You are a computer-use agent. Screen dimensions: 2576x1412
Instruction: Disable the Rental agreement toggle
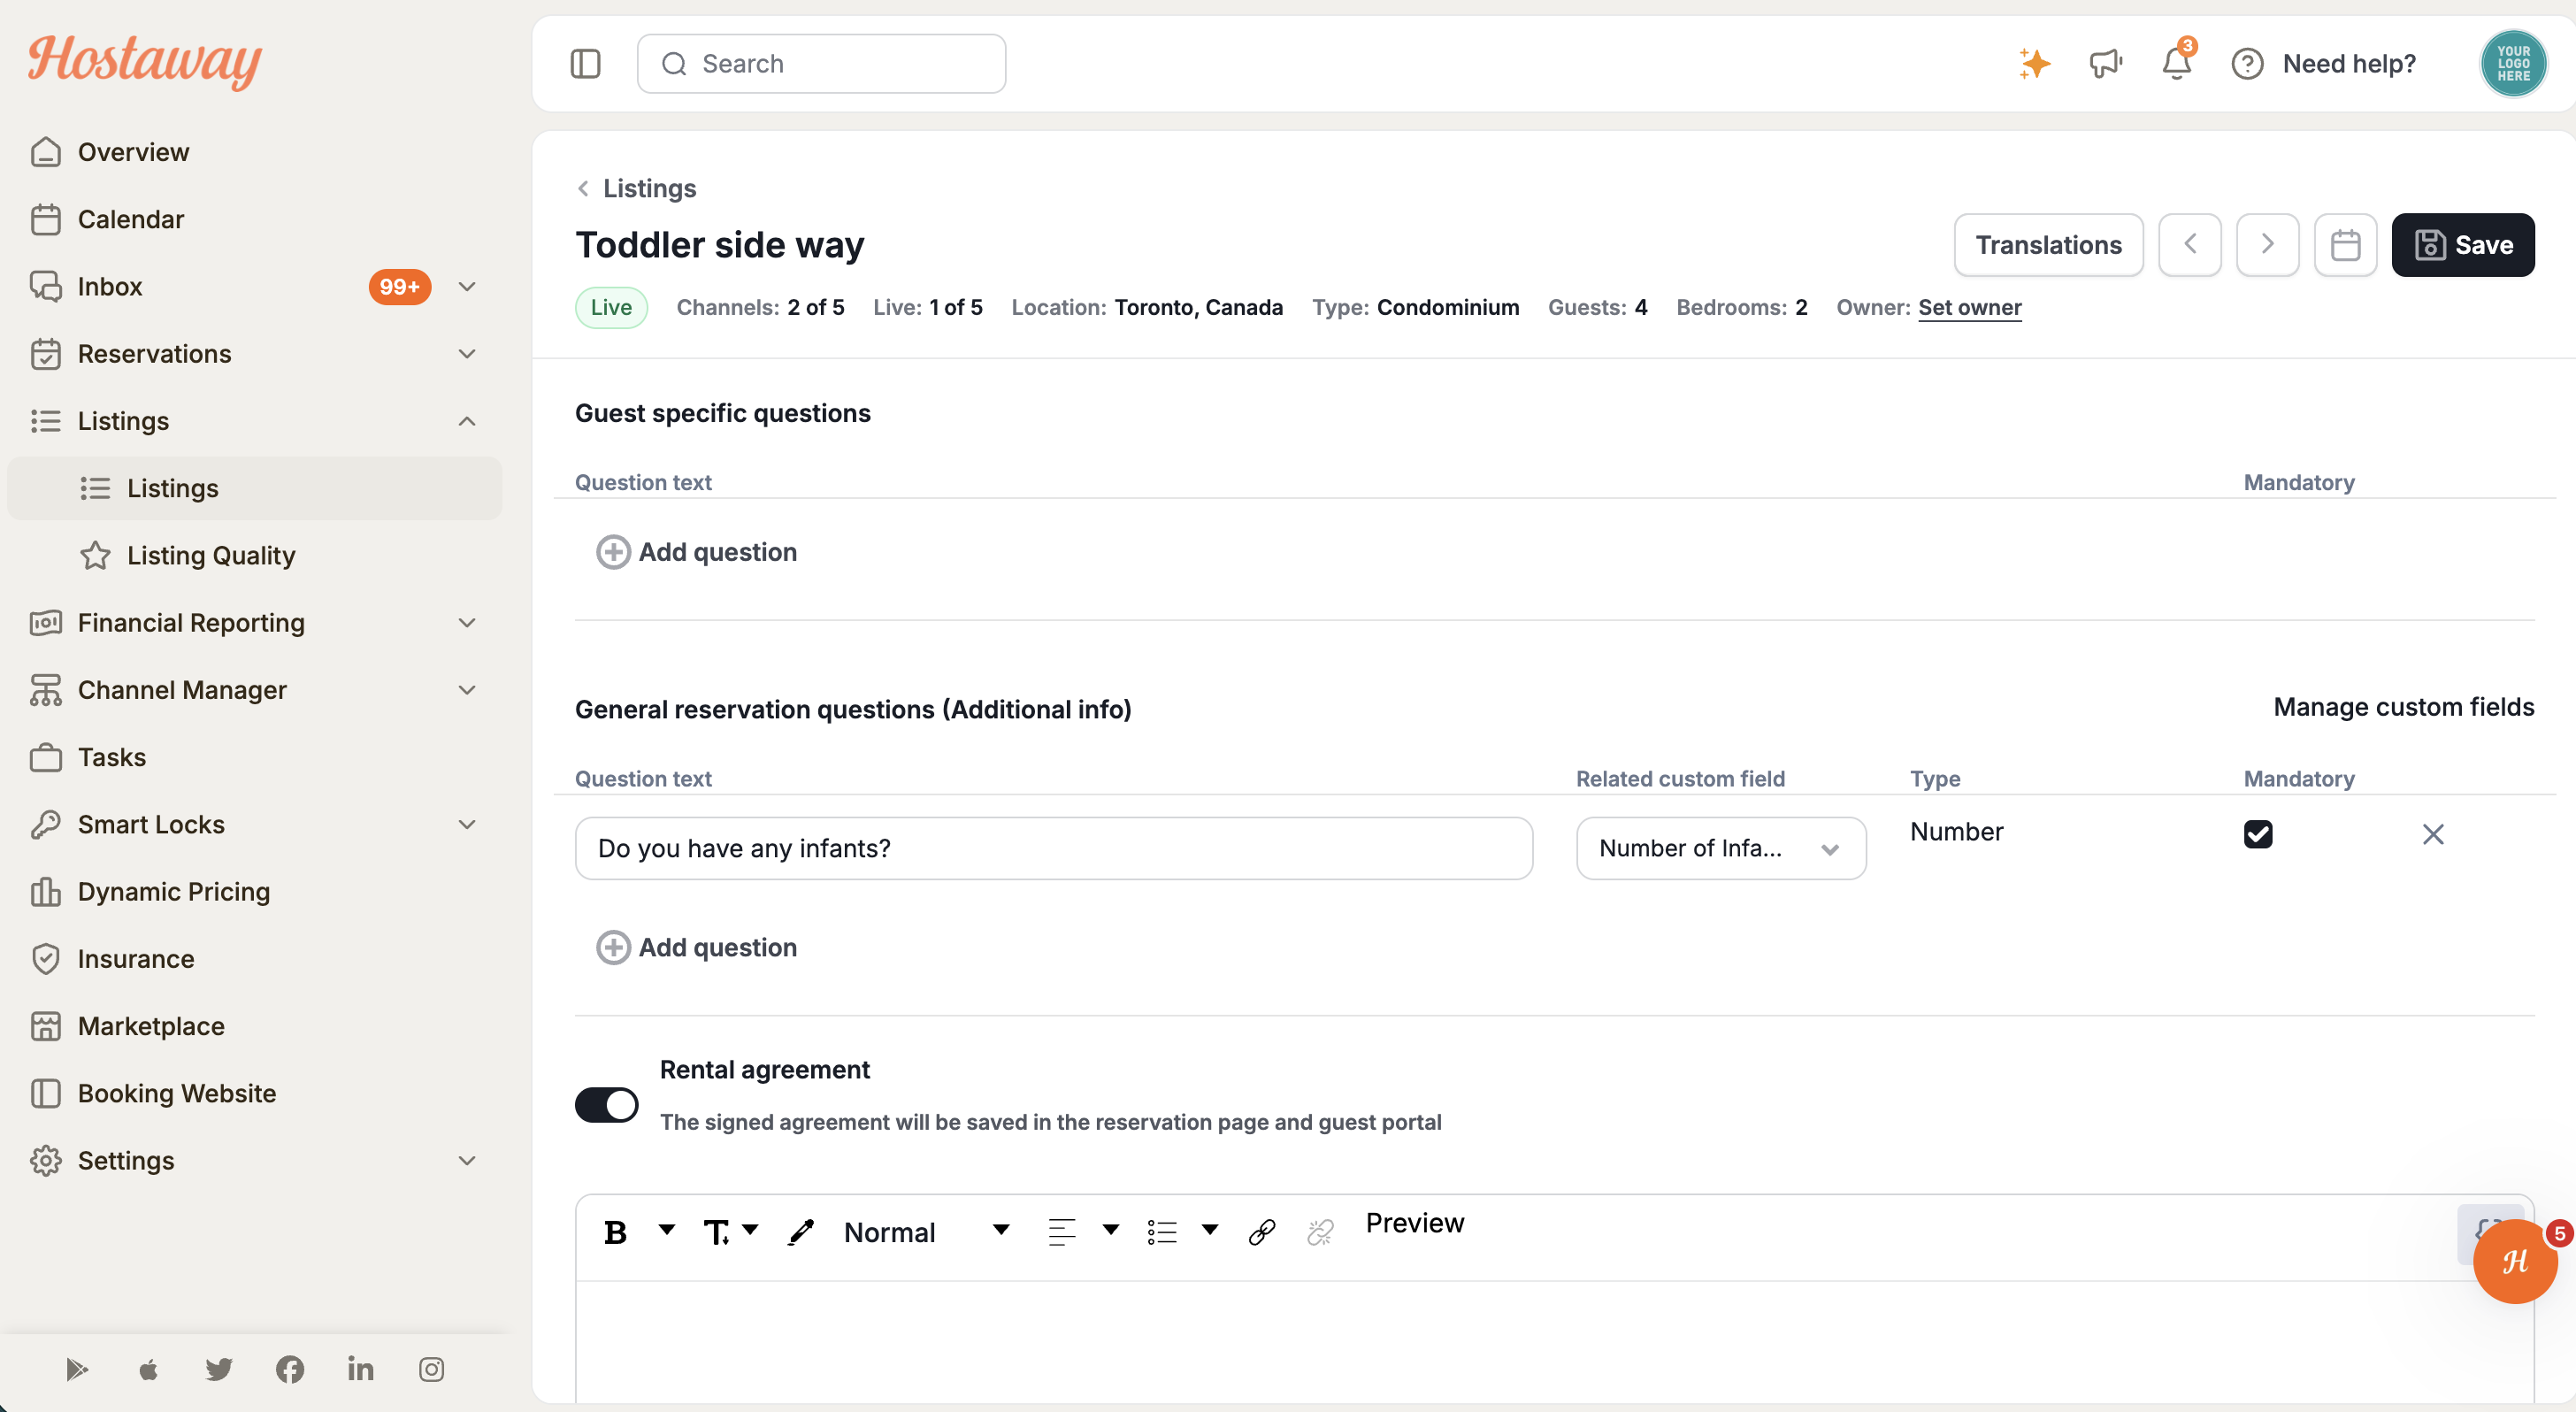click(x=606, y=1105)
